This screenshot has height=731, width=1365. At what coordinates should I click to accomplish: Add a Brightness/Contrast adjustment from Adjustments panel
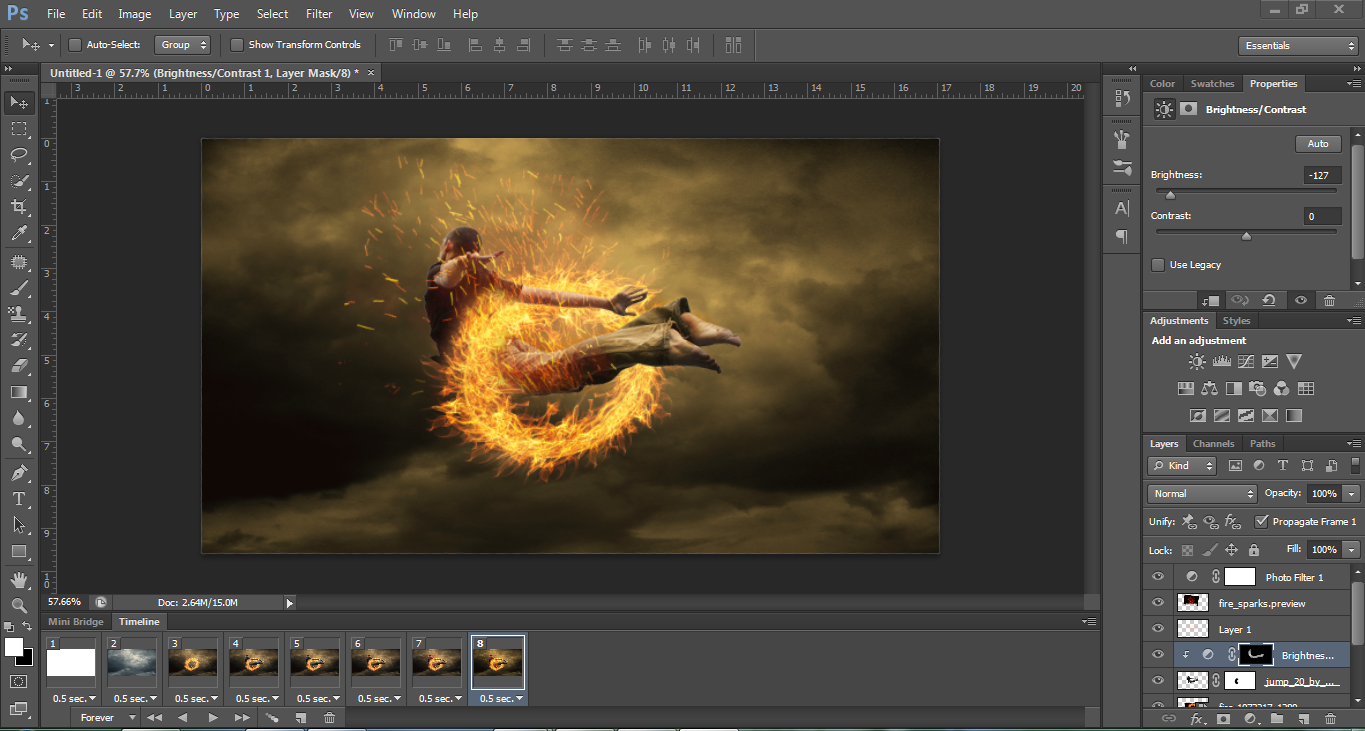[1196, 362]
